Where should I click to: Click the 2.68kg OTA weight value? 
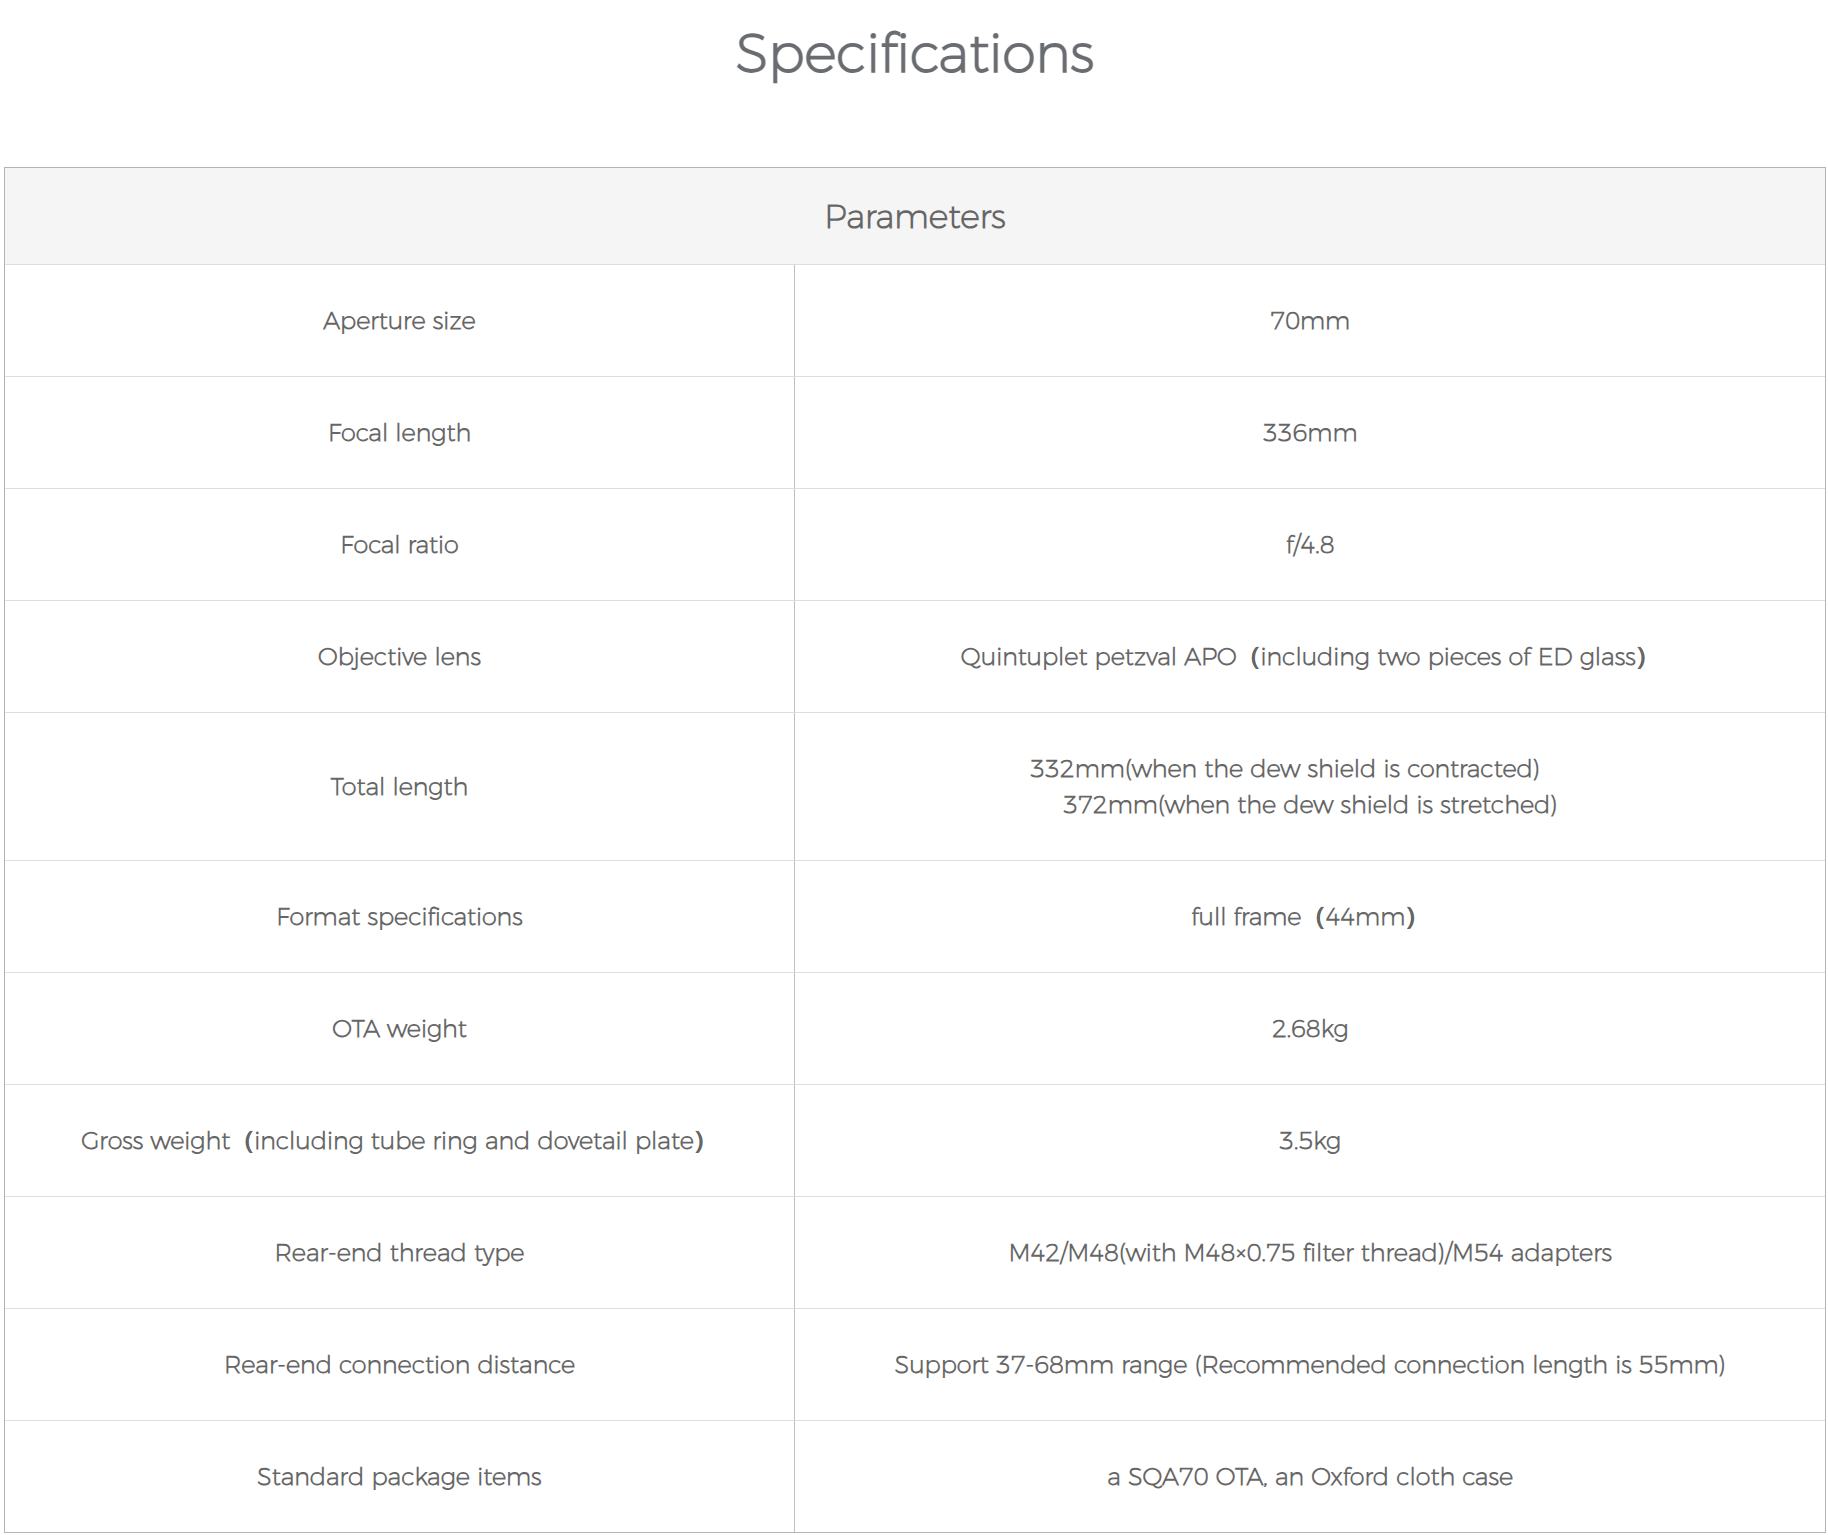pyautogui.click(x=1309, y=1029)
